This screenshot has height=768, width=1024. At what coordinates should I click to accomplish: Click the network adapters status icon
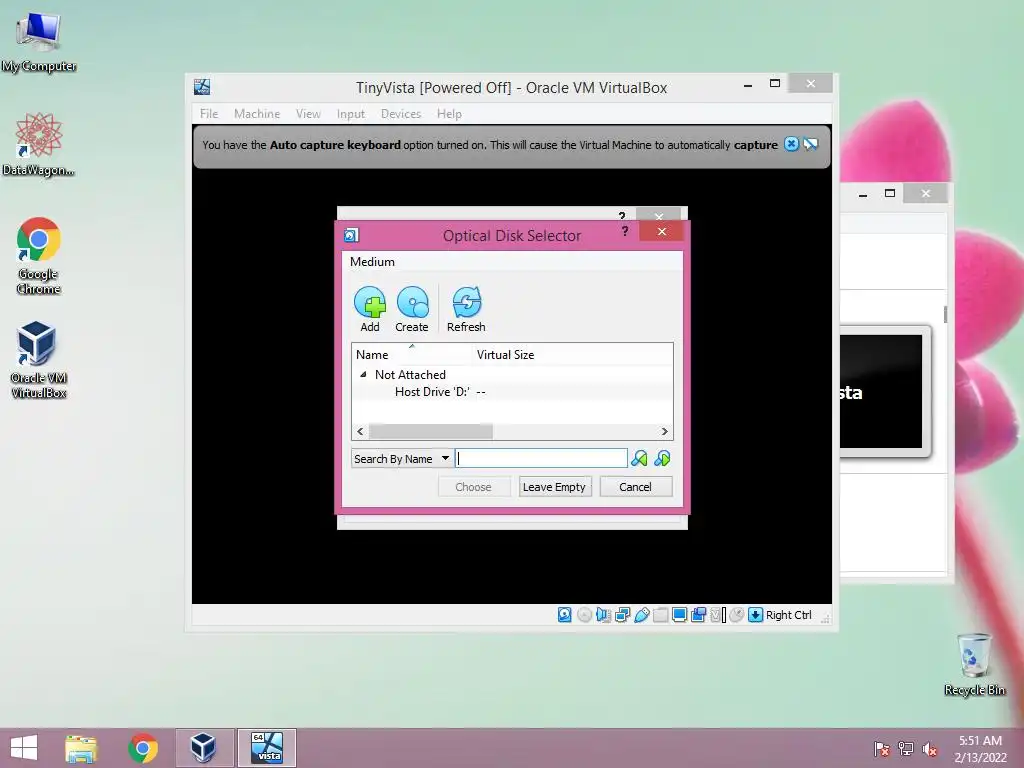point(622,615)
